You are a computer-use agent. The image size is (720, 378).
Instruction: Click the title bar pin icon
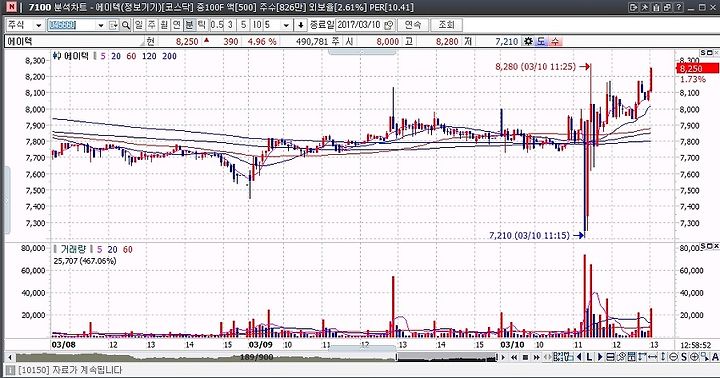click(x=645, y=7)
